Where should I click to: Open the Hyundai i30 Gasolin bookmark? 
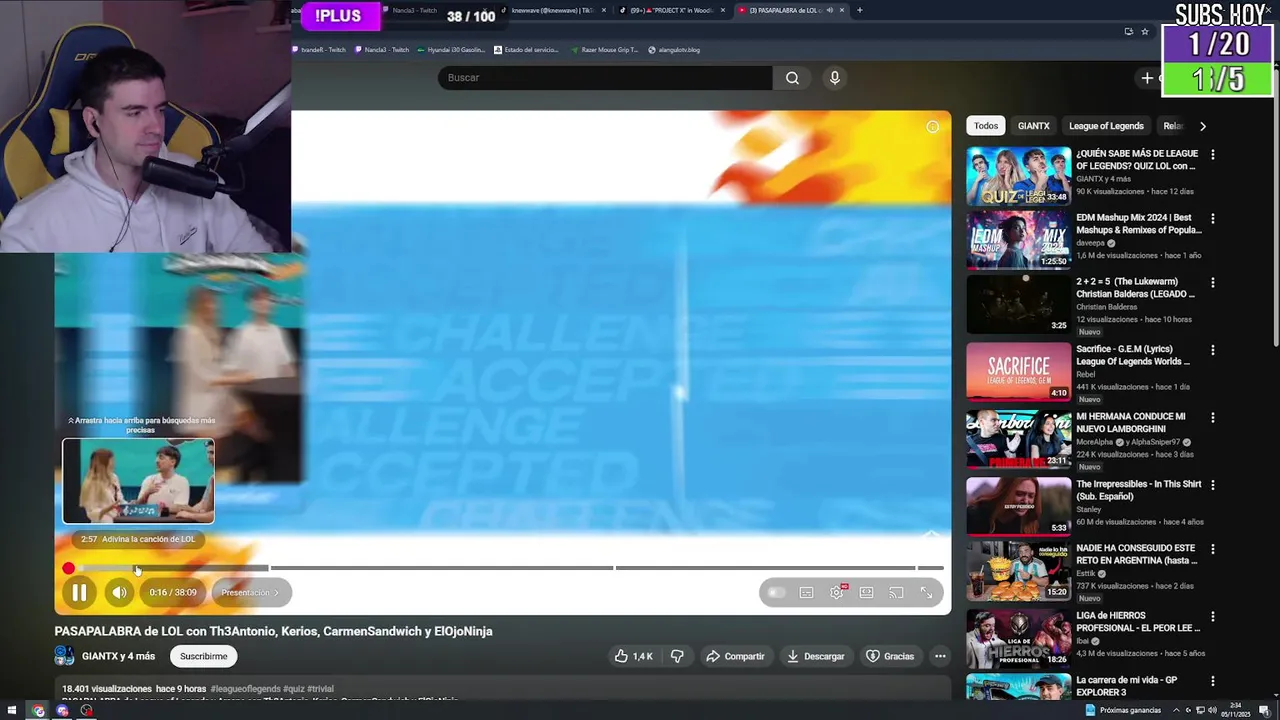(451, 49)
